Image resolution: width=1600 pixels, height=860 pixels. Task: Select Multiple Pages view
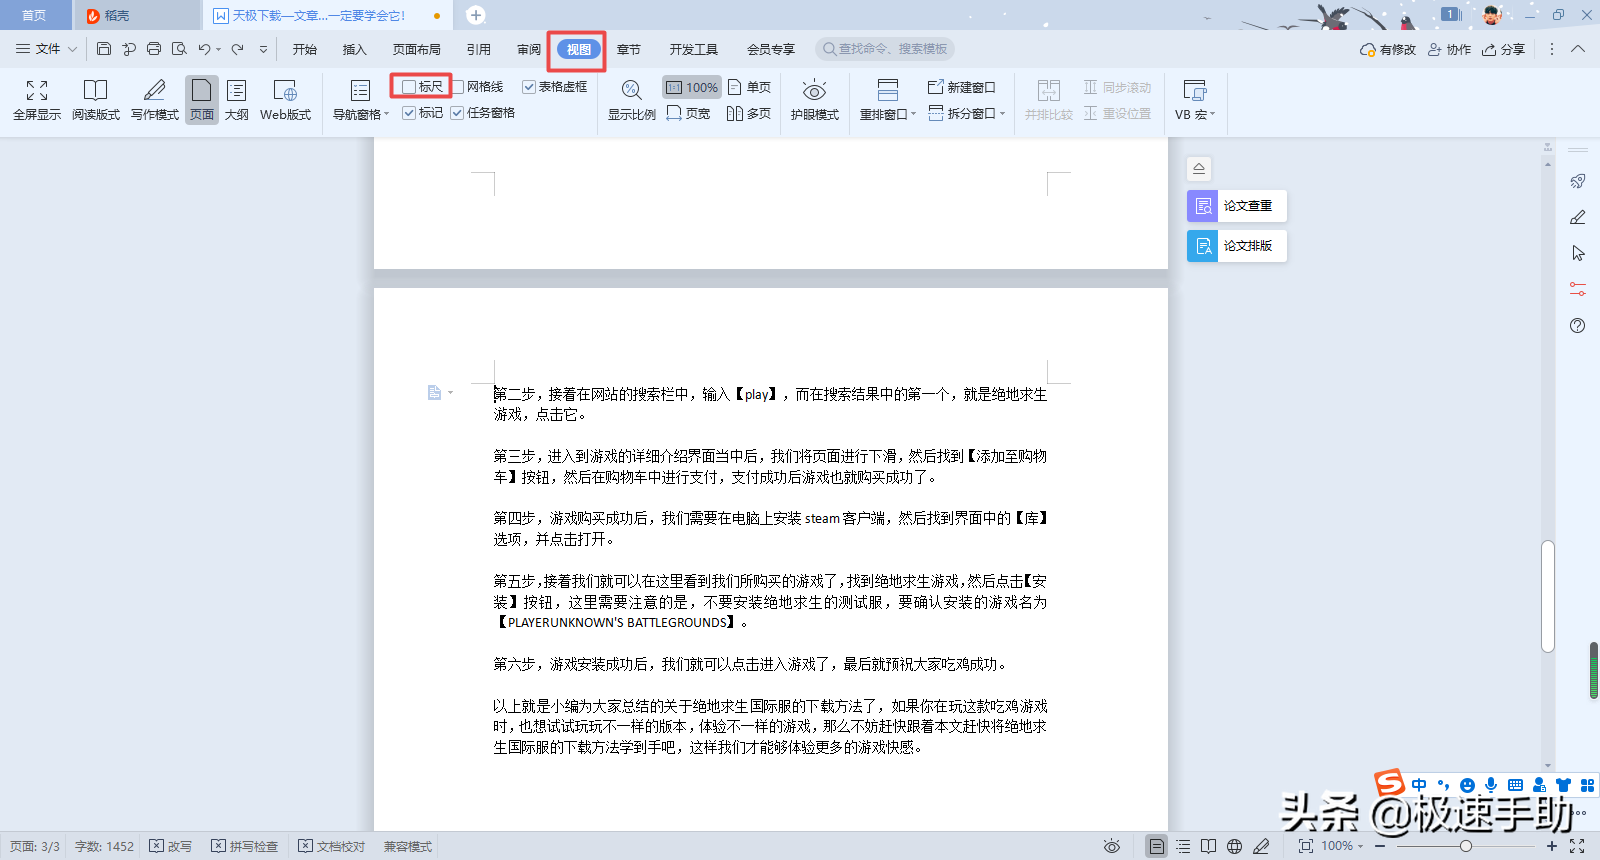(x=749, y=113)
